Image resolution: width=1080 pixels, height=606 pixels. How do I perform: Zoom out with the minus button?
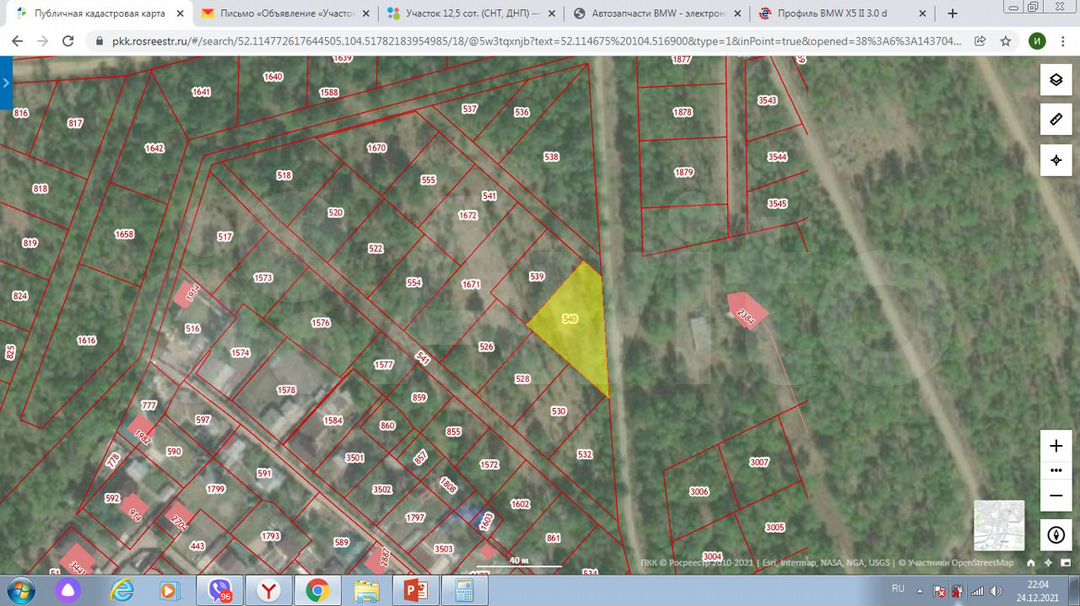pos(1055,494)
